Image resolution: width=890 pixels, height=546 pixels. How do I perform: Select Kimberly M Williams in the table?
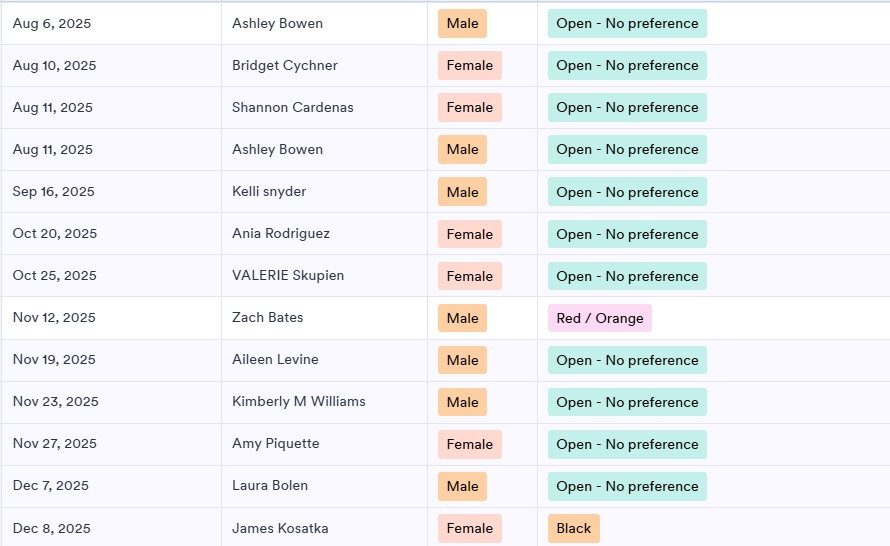tap(298, 402)
